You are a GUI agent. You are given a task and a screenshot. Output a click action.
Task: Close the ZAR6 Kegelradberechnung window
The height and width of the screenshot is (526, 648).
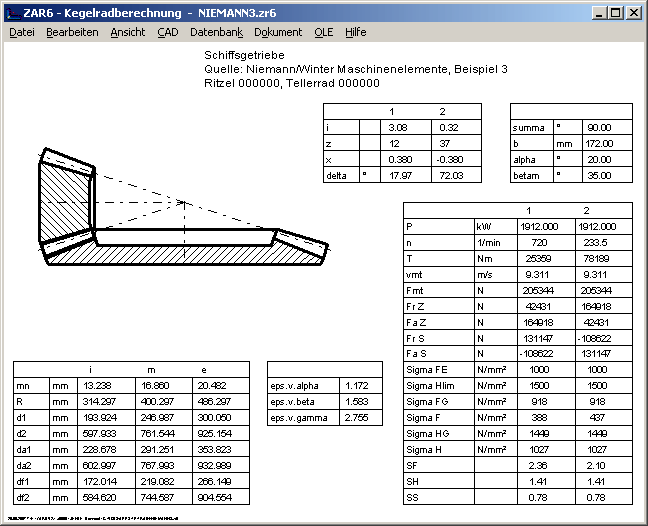click(633, 13)
